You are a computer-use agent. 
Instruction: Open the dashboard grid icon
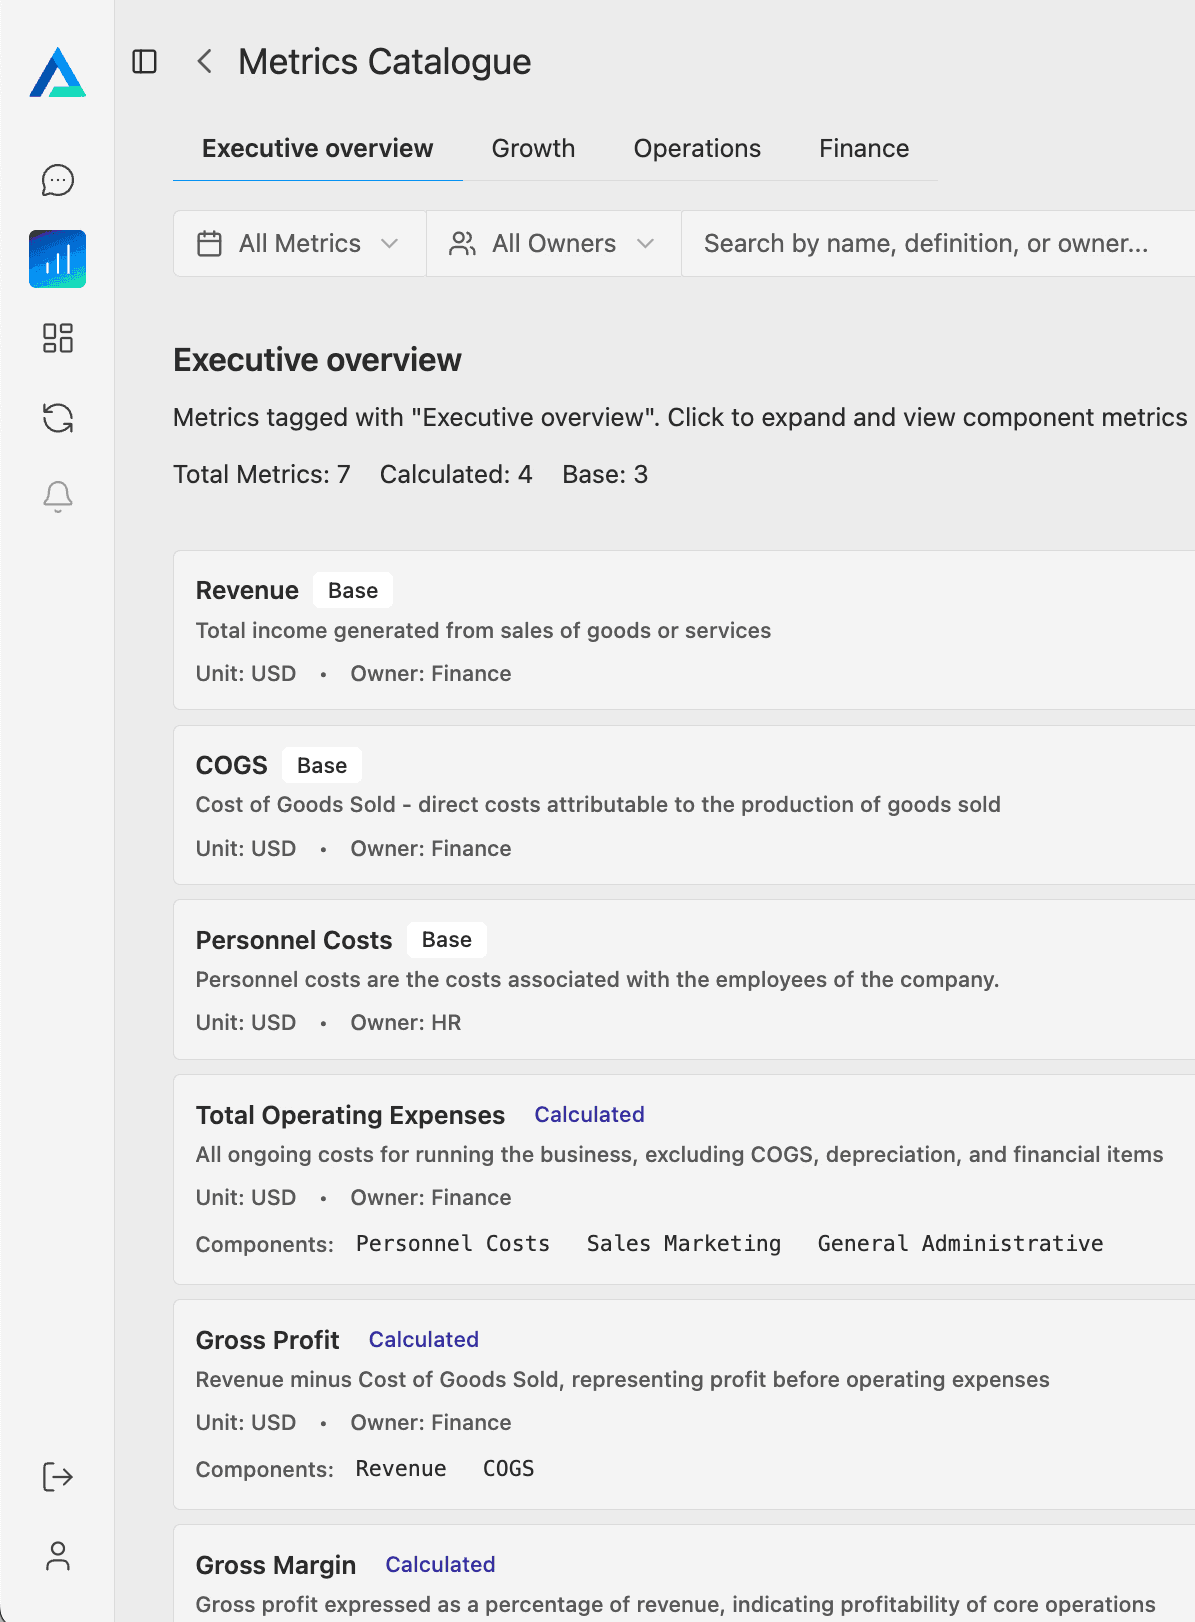pyautogui.click(x=58, y=338)
